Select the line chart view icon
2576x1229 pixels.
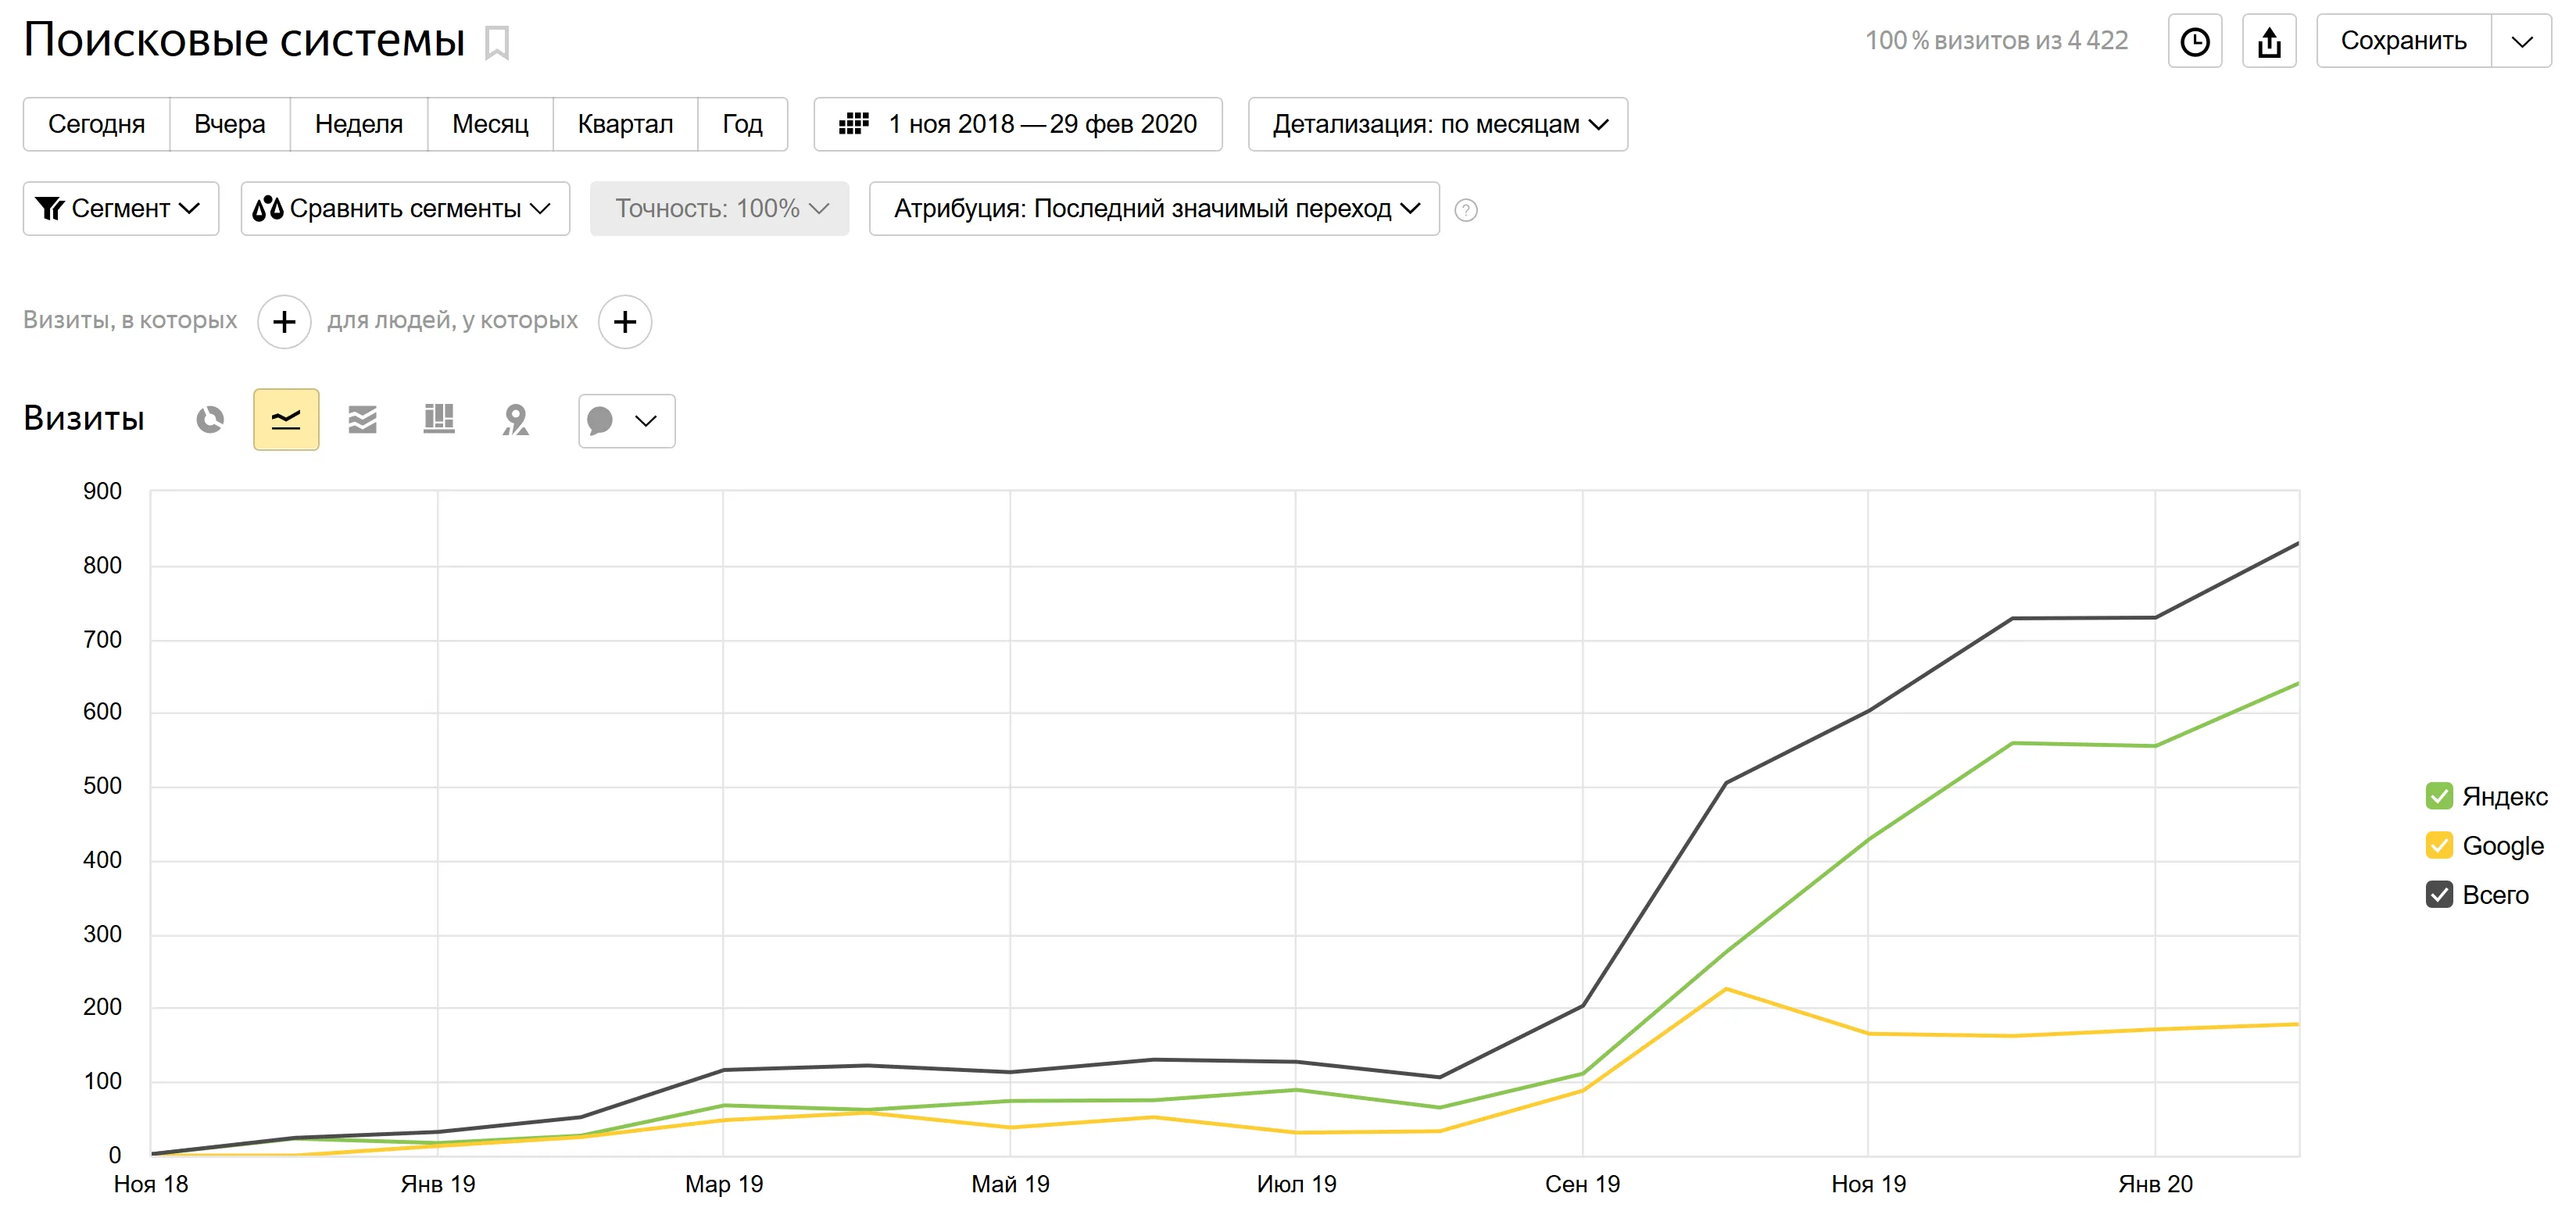[x=286, y=420]
